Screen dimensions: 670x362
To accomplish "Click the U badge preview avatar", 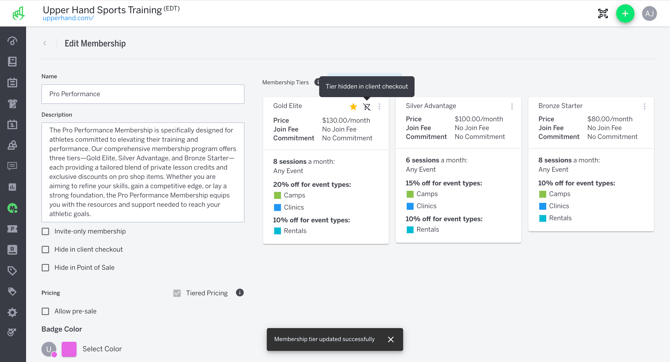I will tap(49, 349).
